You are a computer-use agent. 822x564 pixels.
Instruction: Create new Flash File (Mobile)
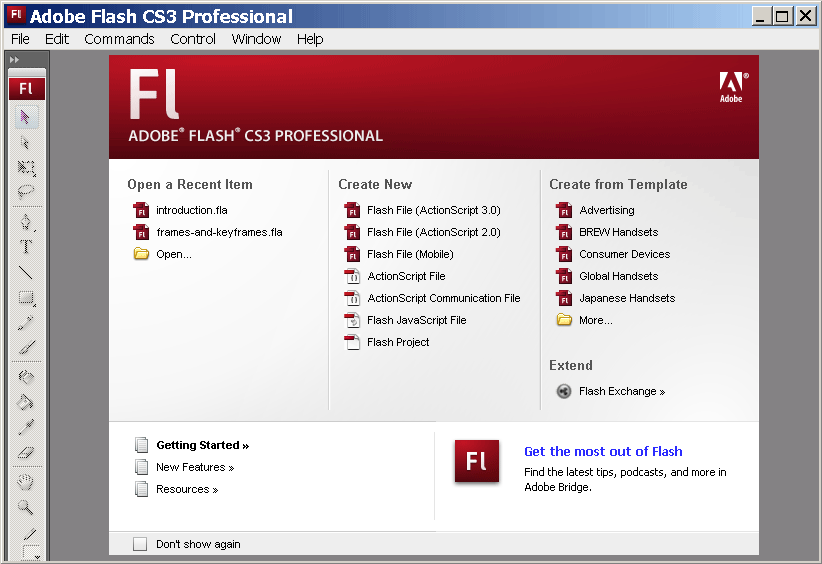[x=410, y=254]
